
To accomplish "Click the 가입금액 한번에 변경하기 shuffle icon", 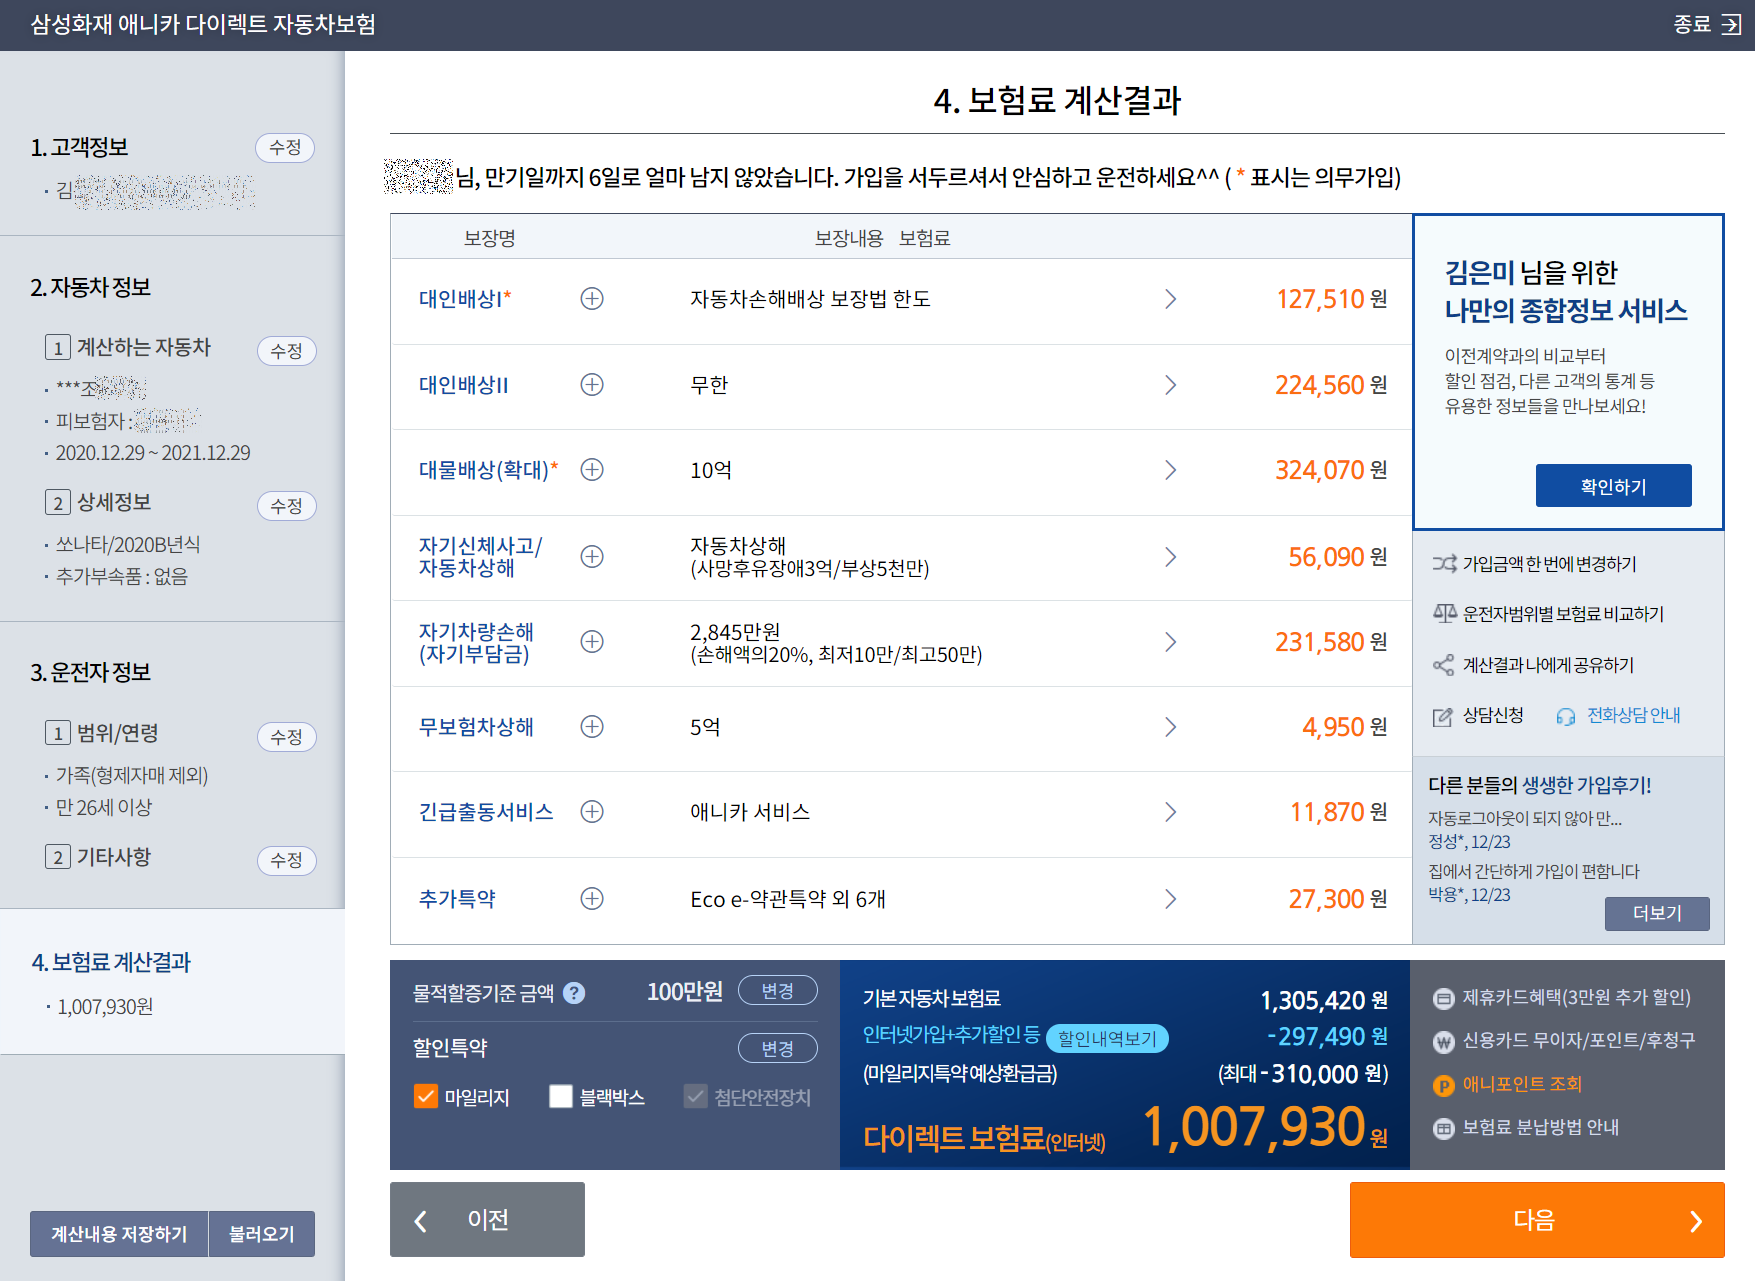I will click(x=1444, y=564).
